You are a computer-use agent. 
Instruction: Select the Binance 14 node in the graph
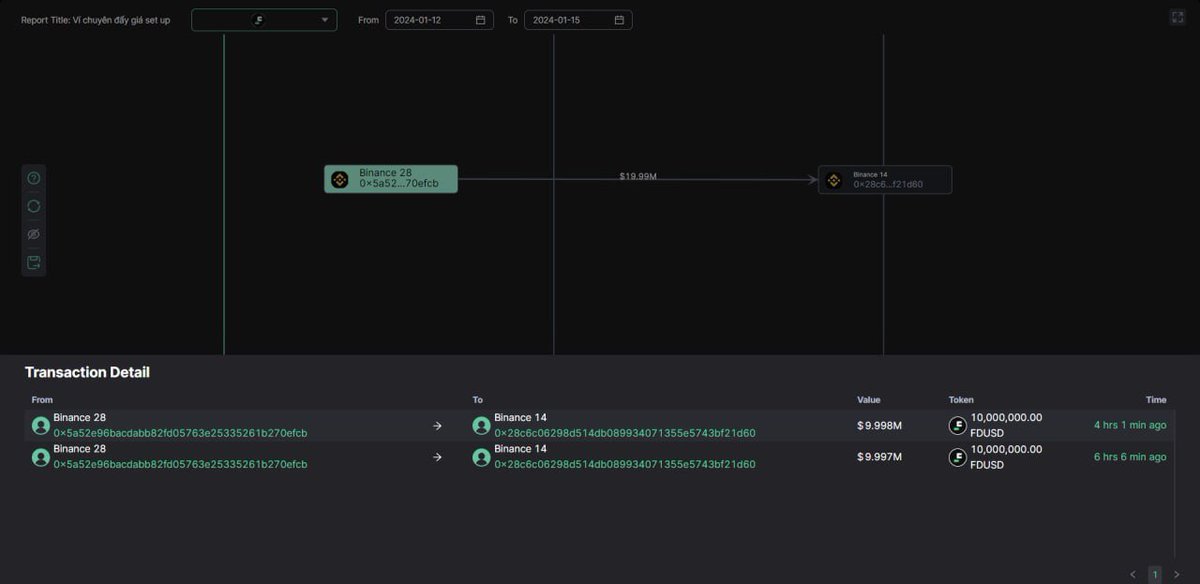(x=884, y=179)
